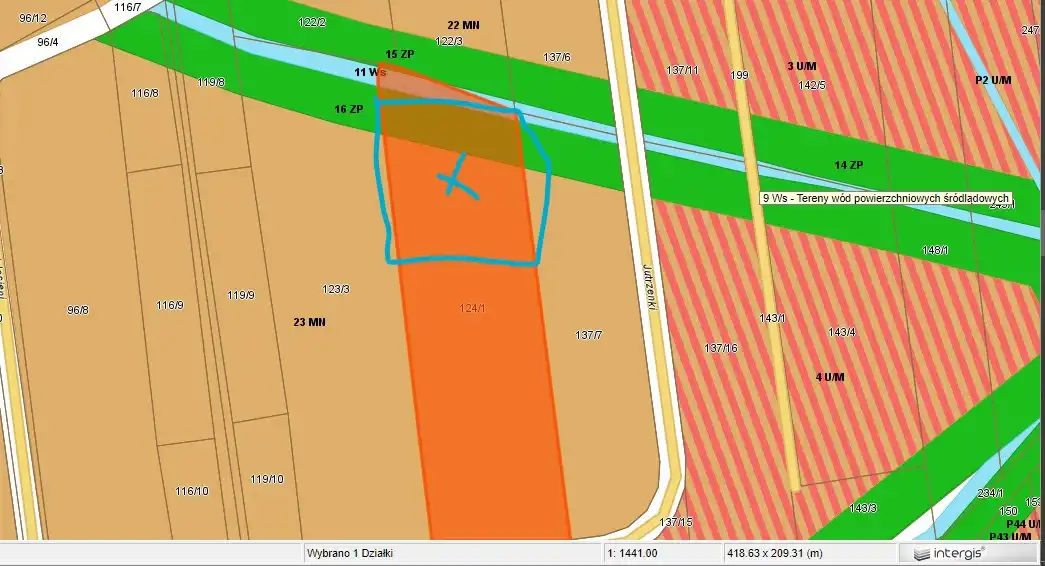The width and height of the screenshot is (1045, 566).
Task: Click the 23 MN zone label
Action: coord(310,322)
